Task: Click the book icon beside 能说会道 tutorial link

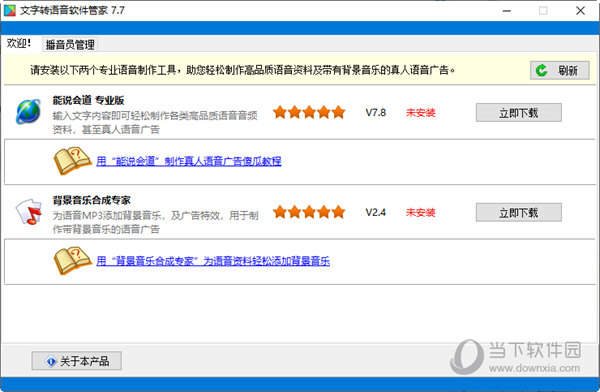Action: coord(73,161)
